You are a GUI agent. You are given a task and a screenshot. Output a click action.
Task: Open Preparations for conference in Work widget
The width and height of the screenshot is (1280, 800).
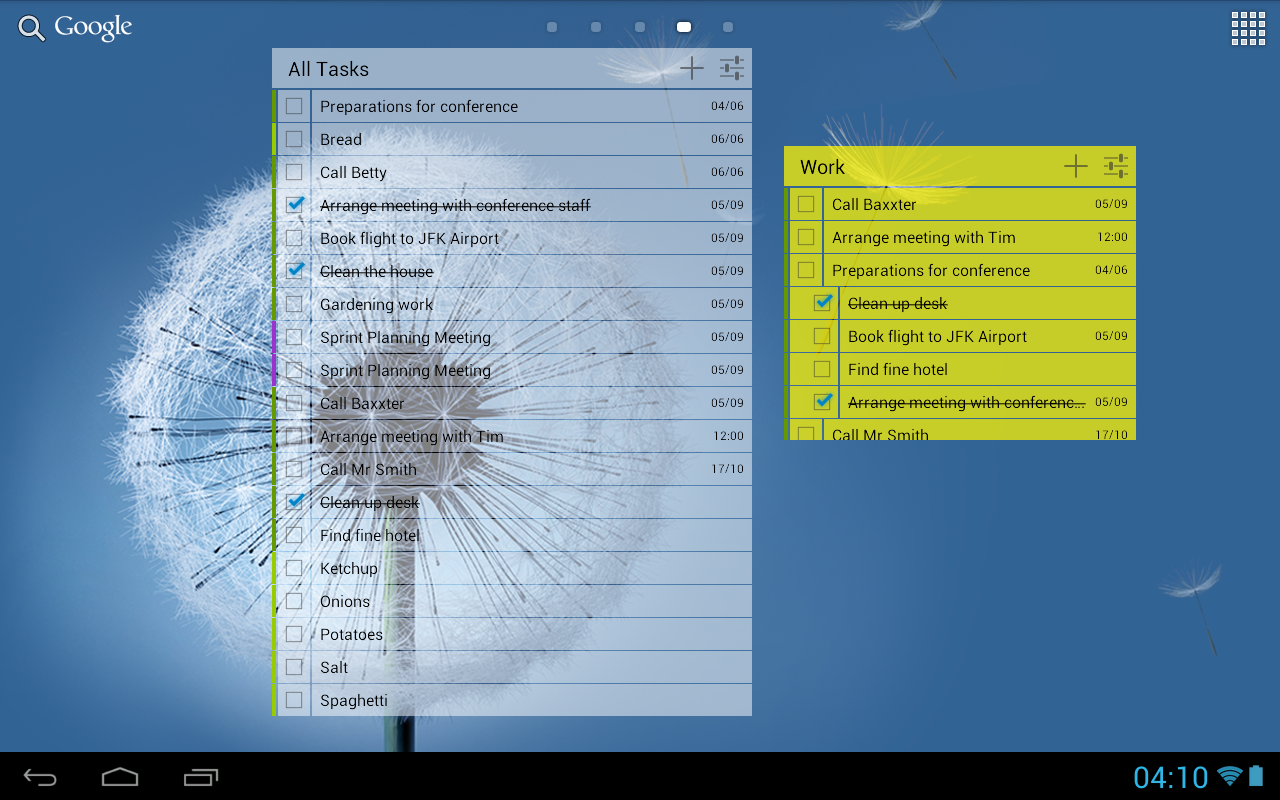(x=930, y=270)
